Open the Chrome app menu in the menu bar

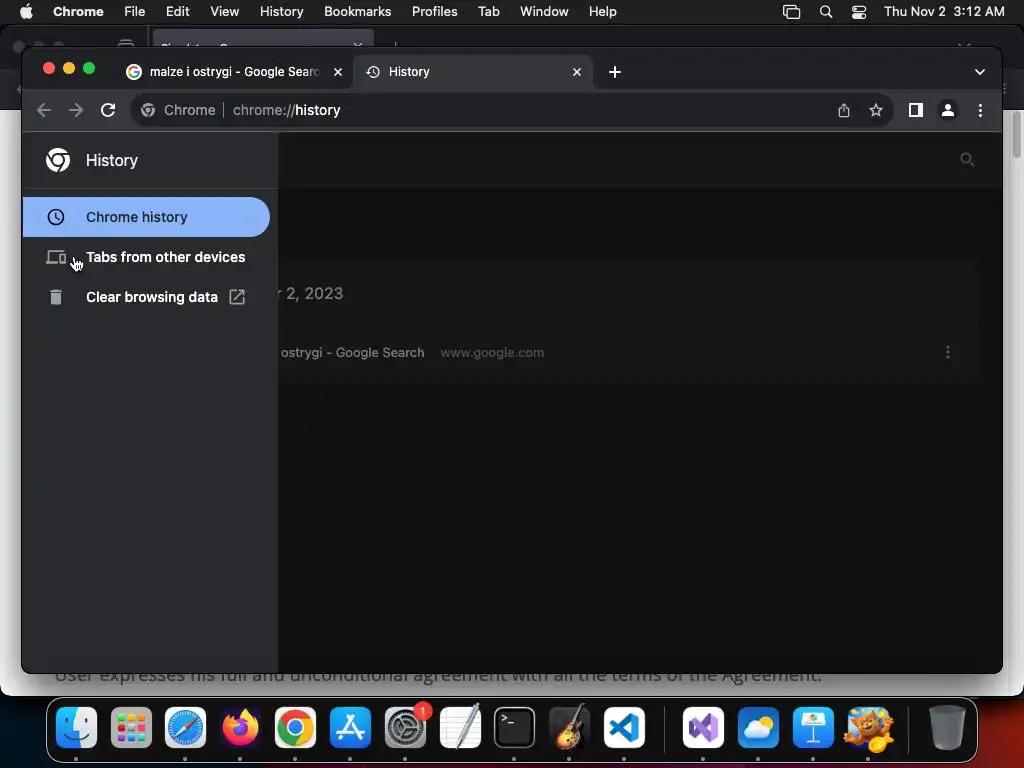pyautogui.click(x=78, y=11)
